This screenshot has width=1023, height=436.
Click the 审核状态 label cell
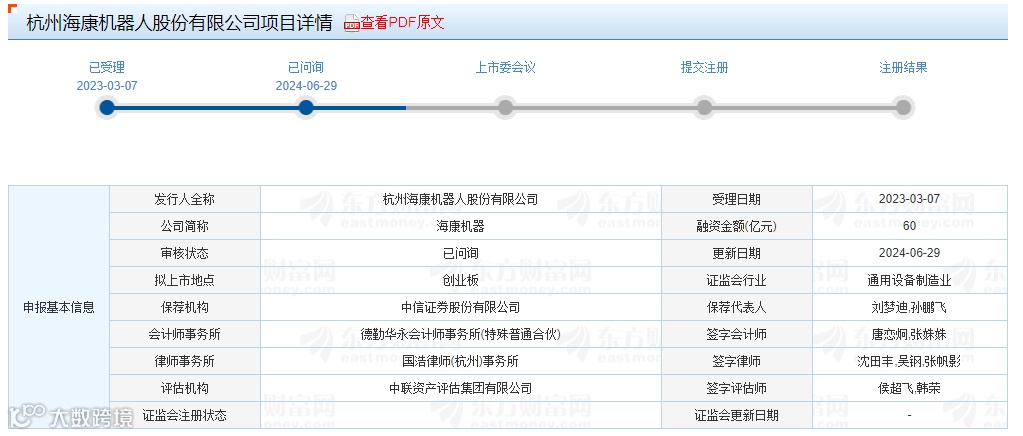pyautogui.click(x=185, y=253)
